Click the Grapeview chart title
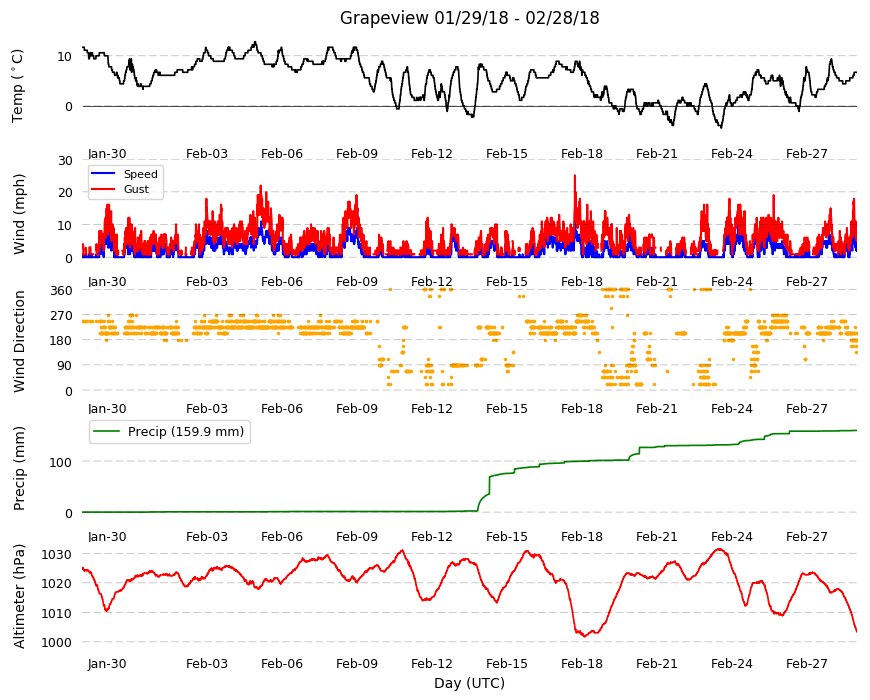The height and width of the screenshot is (700, 870). pyautogui.click(x=469, y=18)
